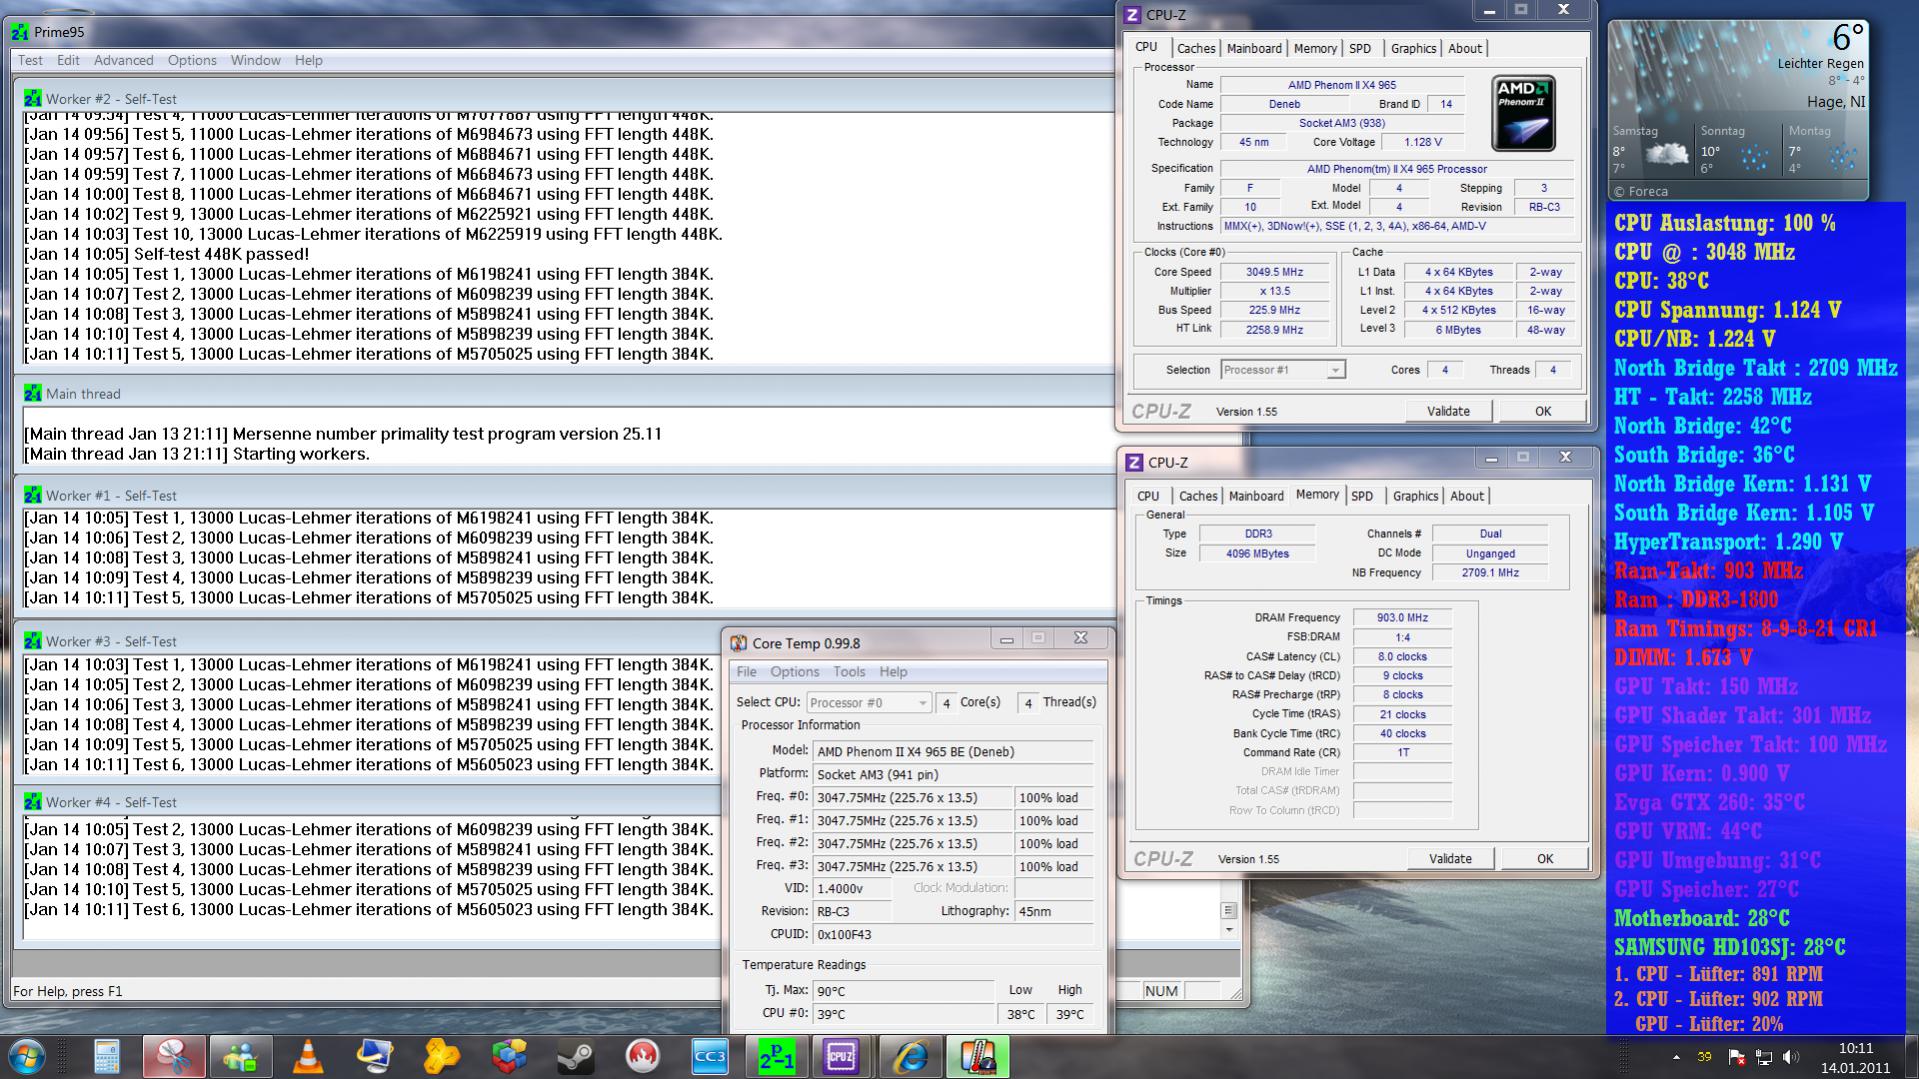This screenshot has height=1079, width=1919.
Task: Switch to Core Temp via taskbar icon
Action: (978, 1056)
